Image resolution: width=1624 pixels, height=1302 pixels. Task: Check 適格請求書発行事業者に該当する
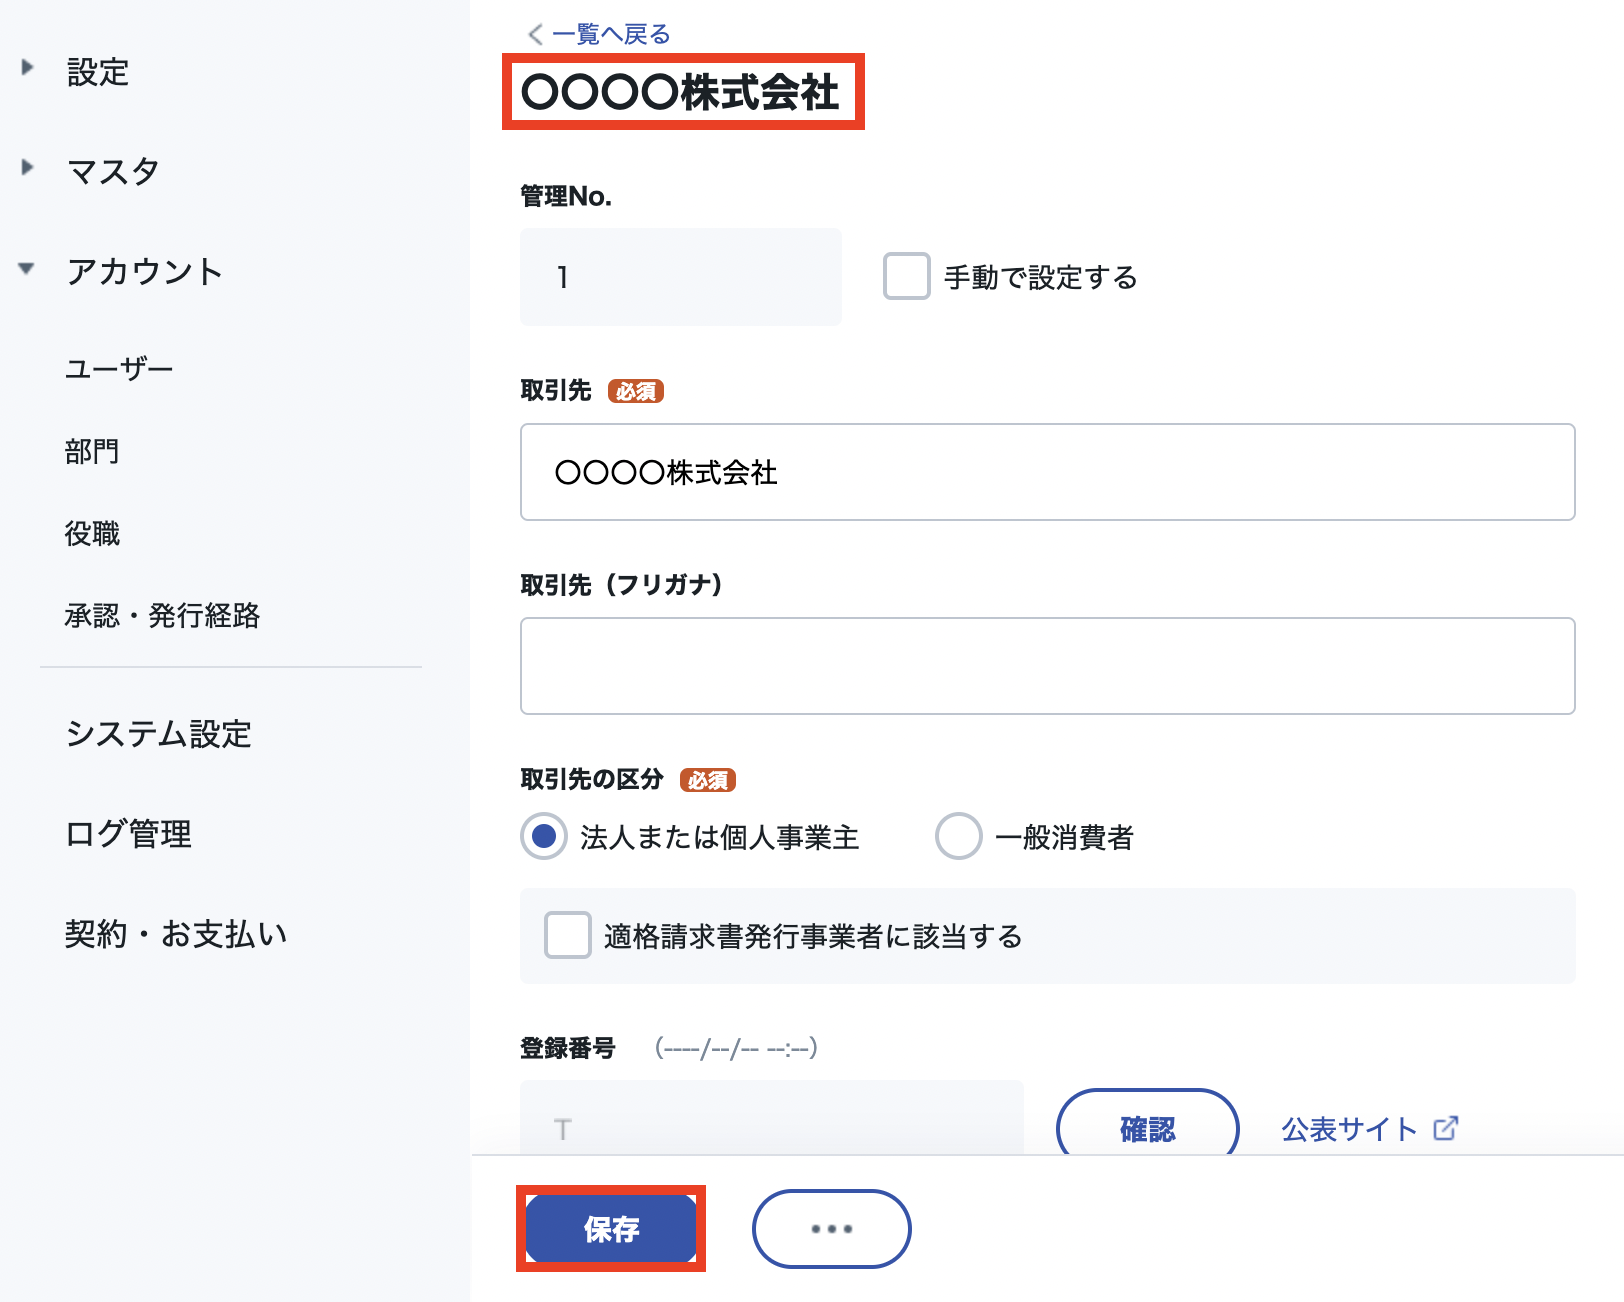[x=567, y=935]
